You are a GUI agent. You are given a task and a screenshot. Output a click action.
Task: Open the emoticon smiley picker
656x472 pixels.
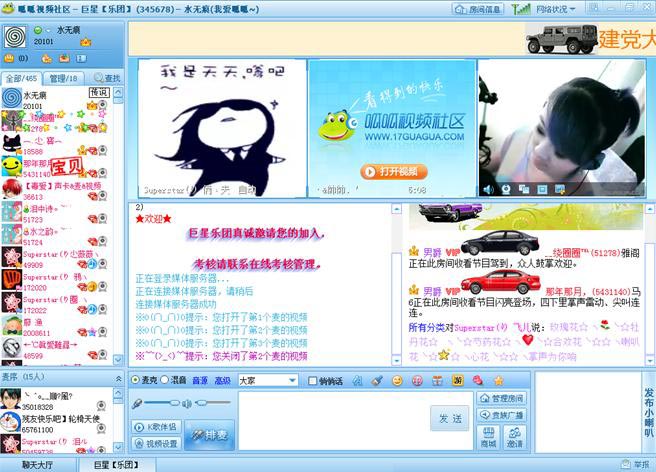397,380
